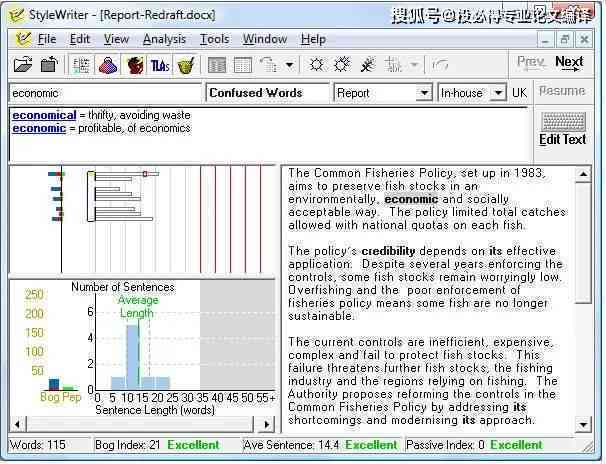Click the StyleWriter title bar app icon

coord(17,15)
